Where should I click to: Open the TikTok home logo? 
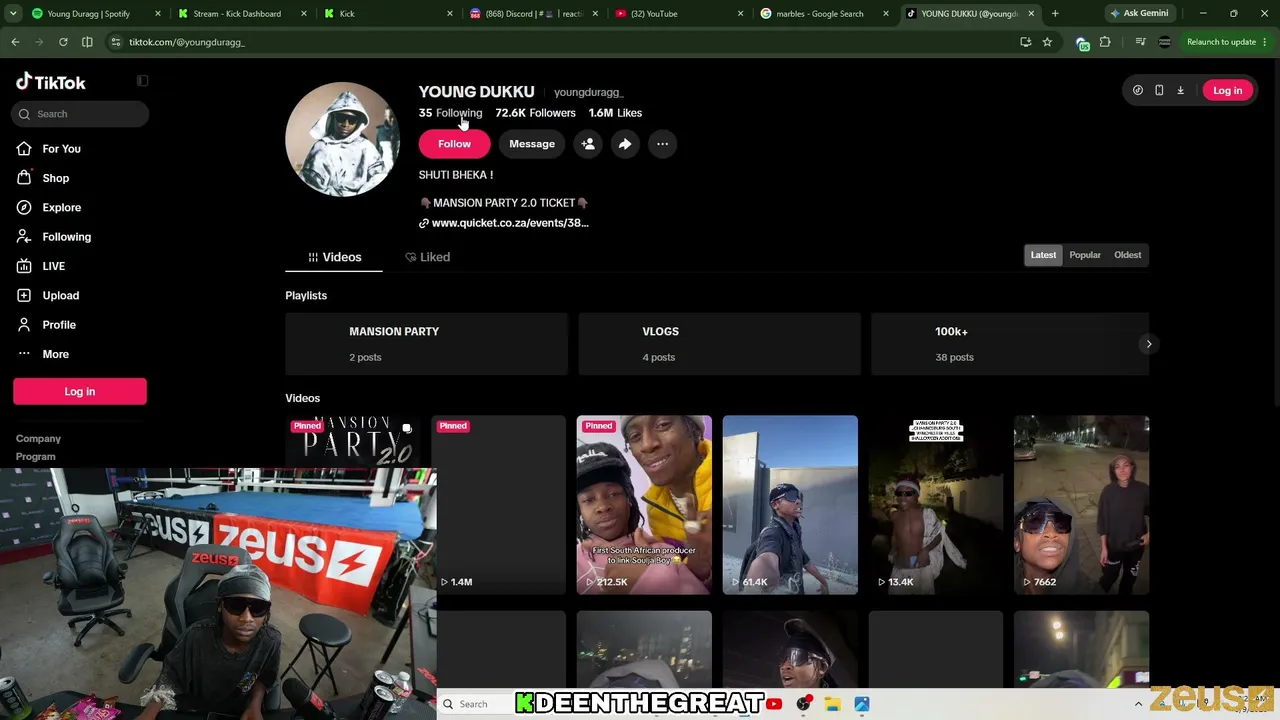(51, 82)
